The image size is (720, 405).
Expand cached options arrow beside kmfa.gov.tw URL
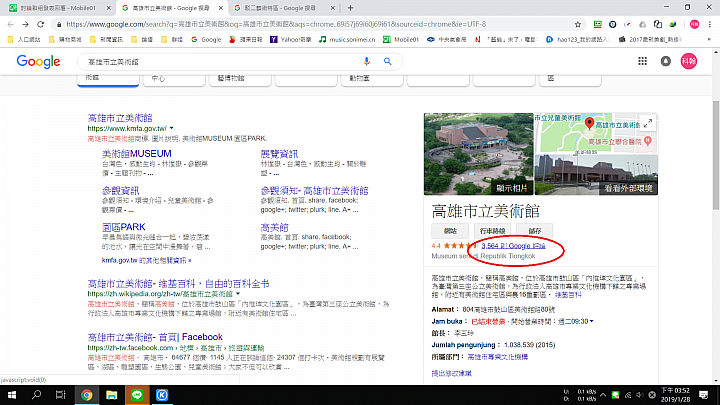172,128
